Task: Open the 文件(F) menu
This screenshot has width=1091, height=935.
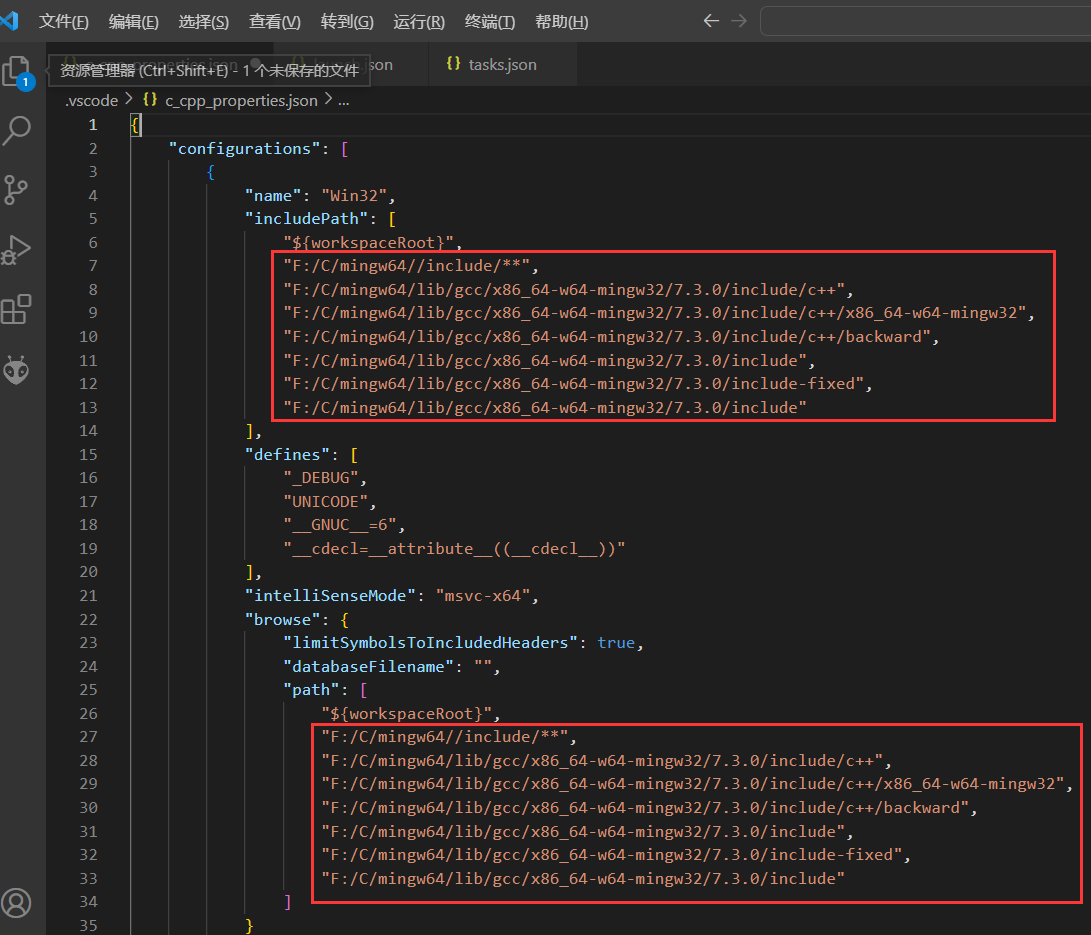Action: click(64, 22)
